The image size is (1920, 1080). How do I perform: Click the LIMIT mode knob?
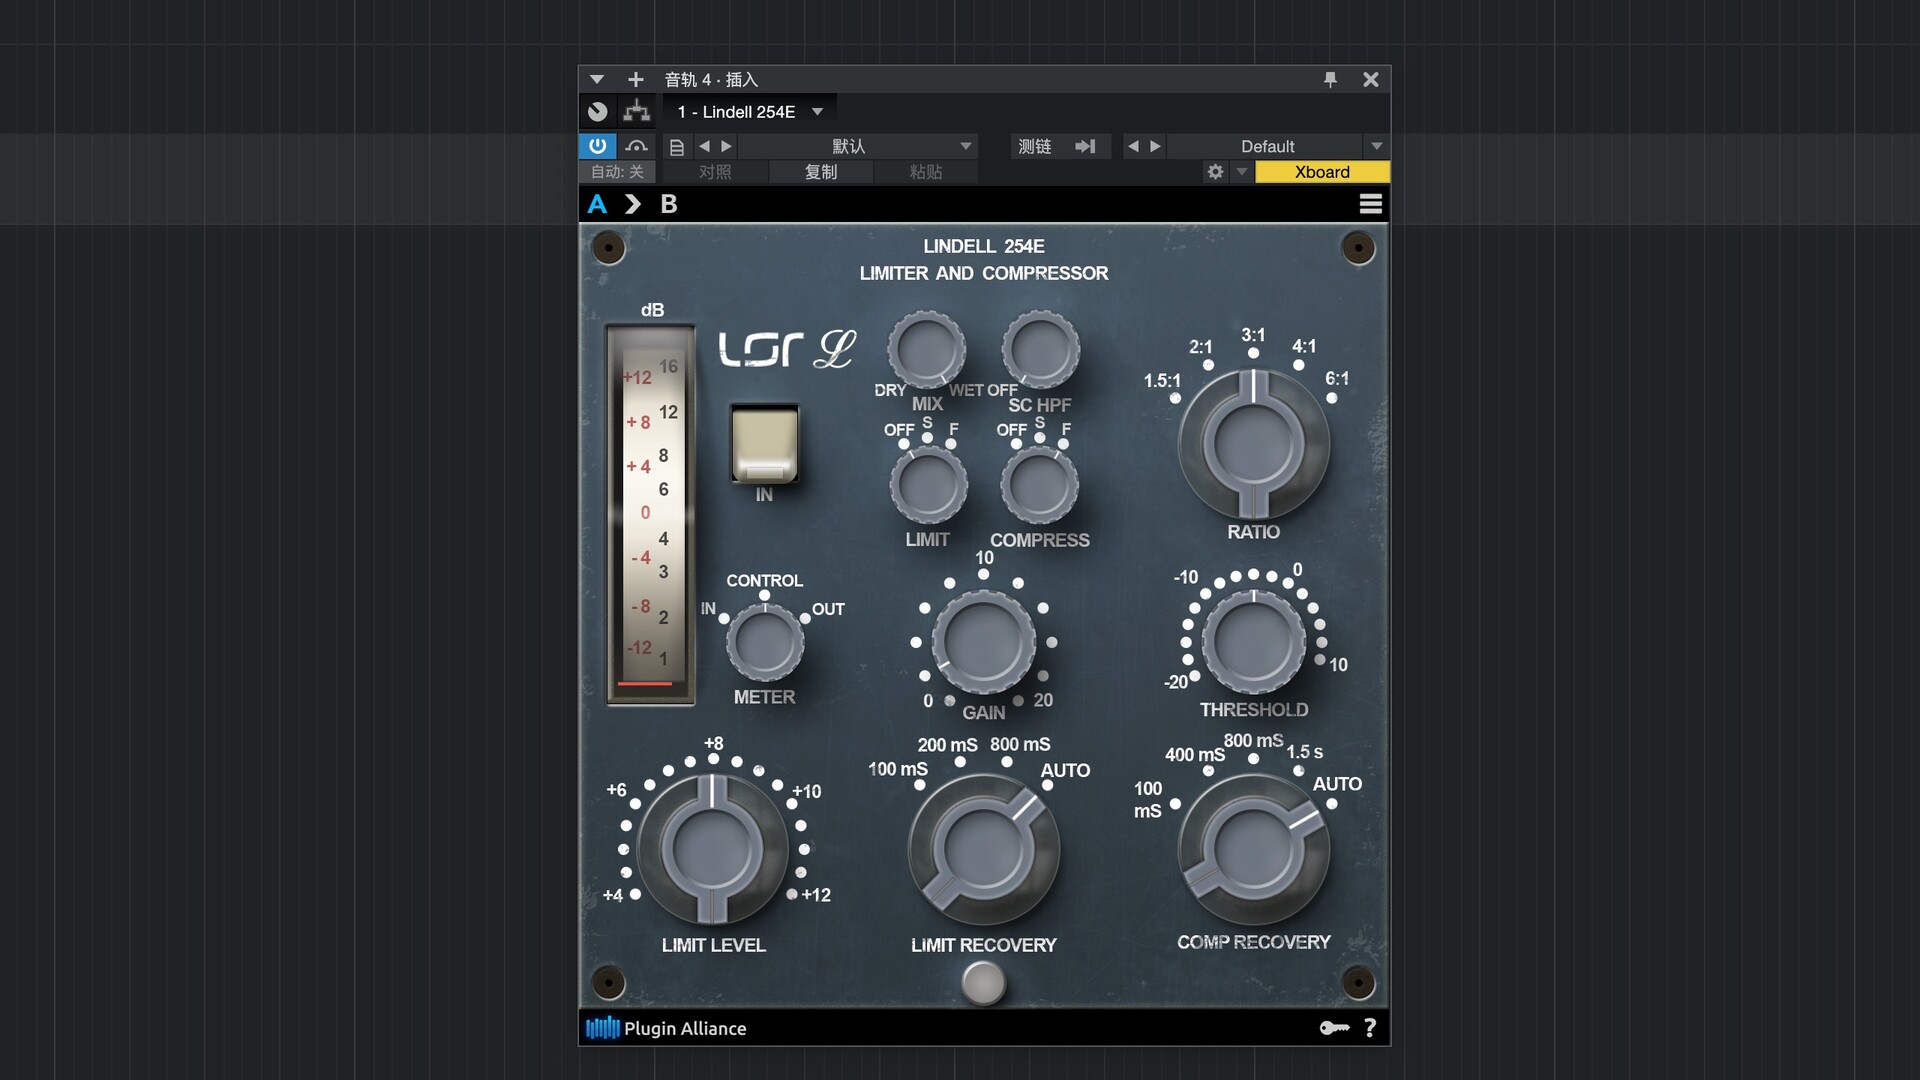pyautogui.click(x=928, y=485)
